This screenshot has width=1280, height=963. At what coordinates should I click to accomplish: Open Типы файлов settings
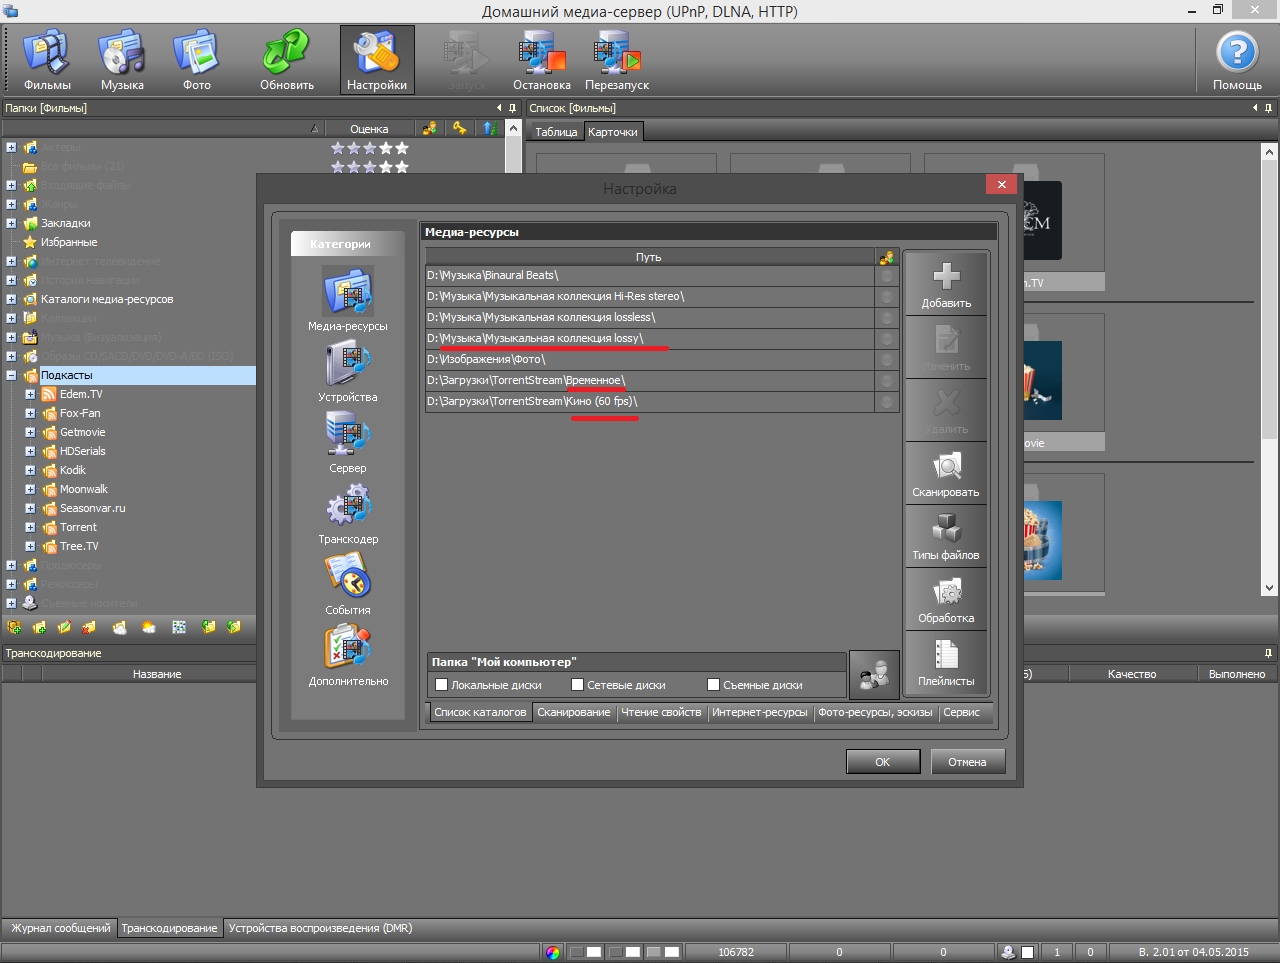(x=946, y=536)
